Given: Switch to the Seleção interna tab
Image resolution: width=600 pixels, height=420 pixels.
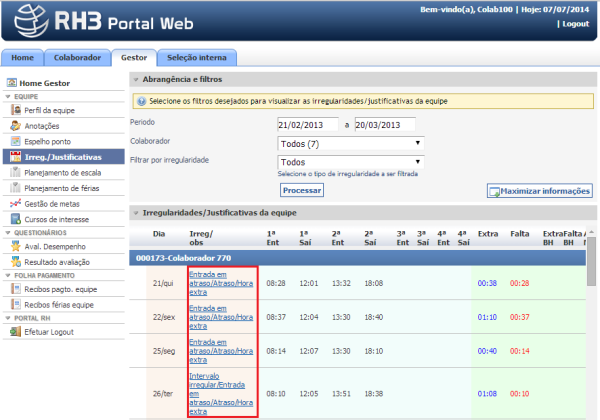Looking at the screenshot, I should coord(196,59).
